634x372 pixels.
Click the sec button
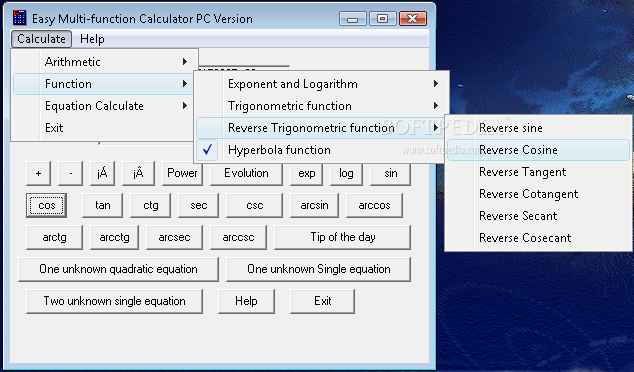pos(199,205)
